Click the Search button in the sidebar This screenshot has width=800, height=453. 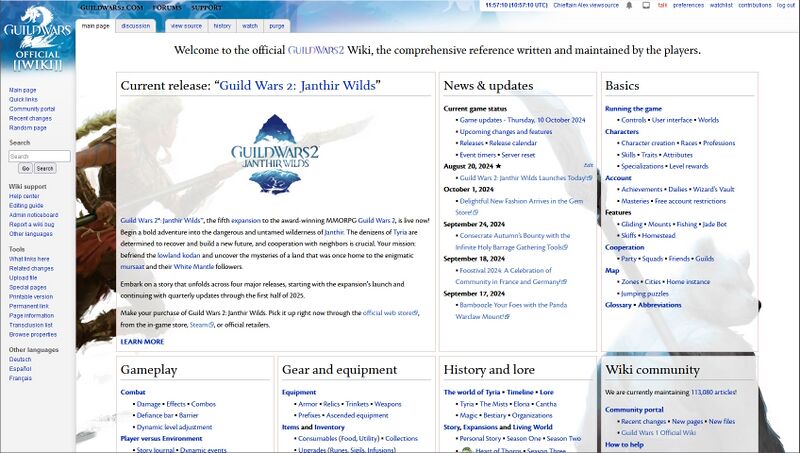[x=45, y=168]
